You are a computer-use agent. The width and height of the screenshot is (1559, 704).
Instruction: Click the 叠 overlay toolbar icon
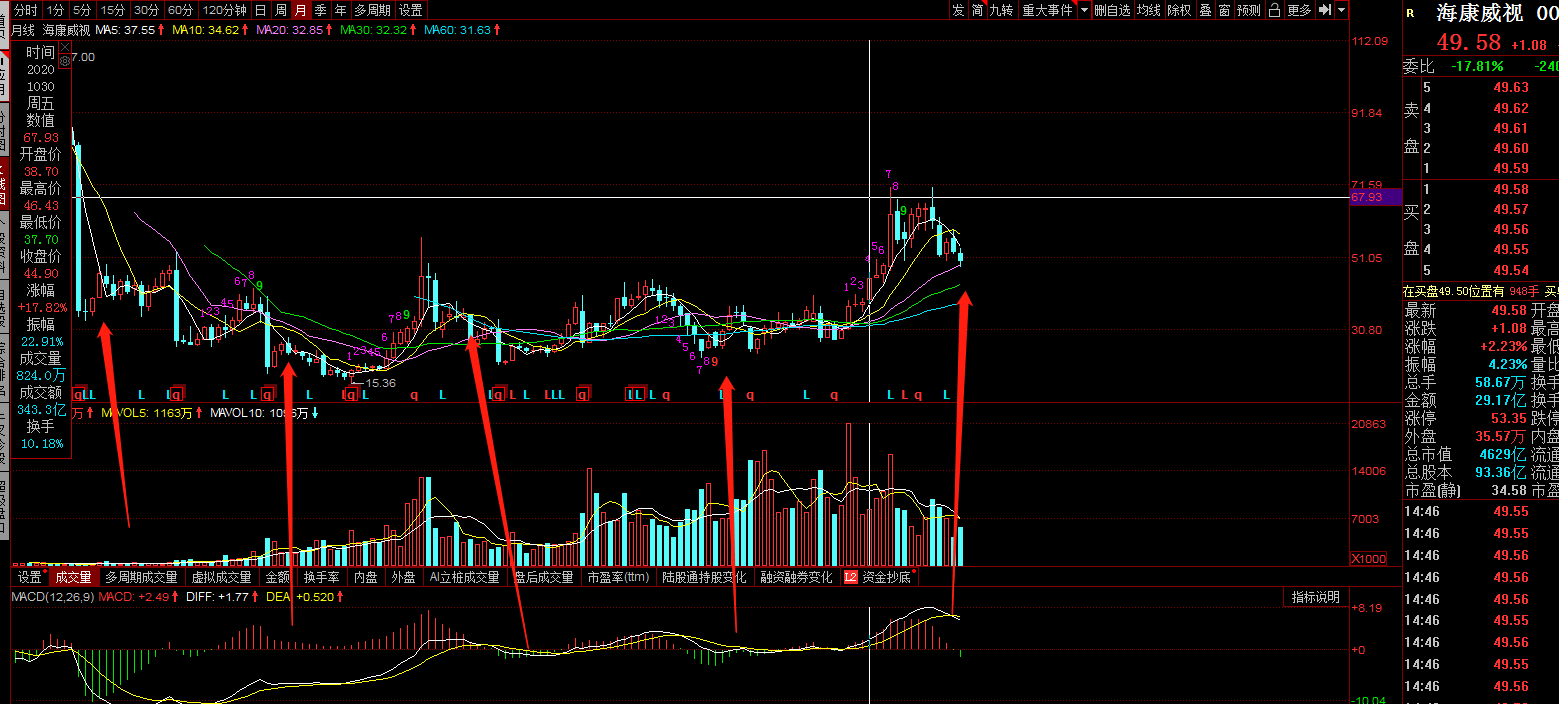tap(1206, 10)
